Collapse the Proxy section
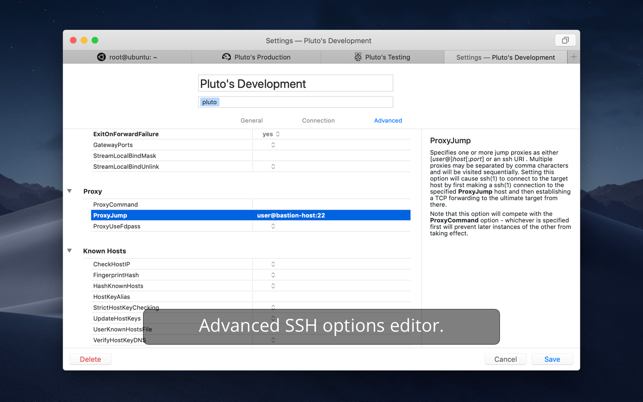The image size is (643, 402). click(x=70, y=191)
